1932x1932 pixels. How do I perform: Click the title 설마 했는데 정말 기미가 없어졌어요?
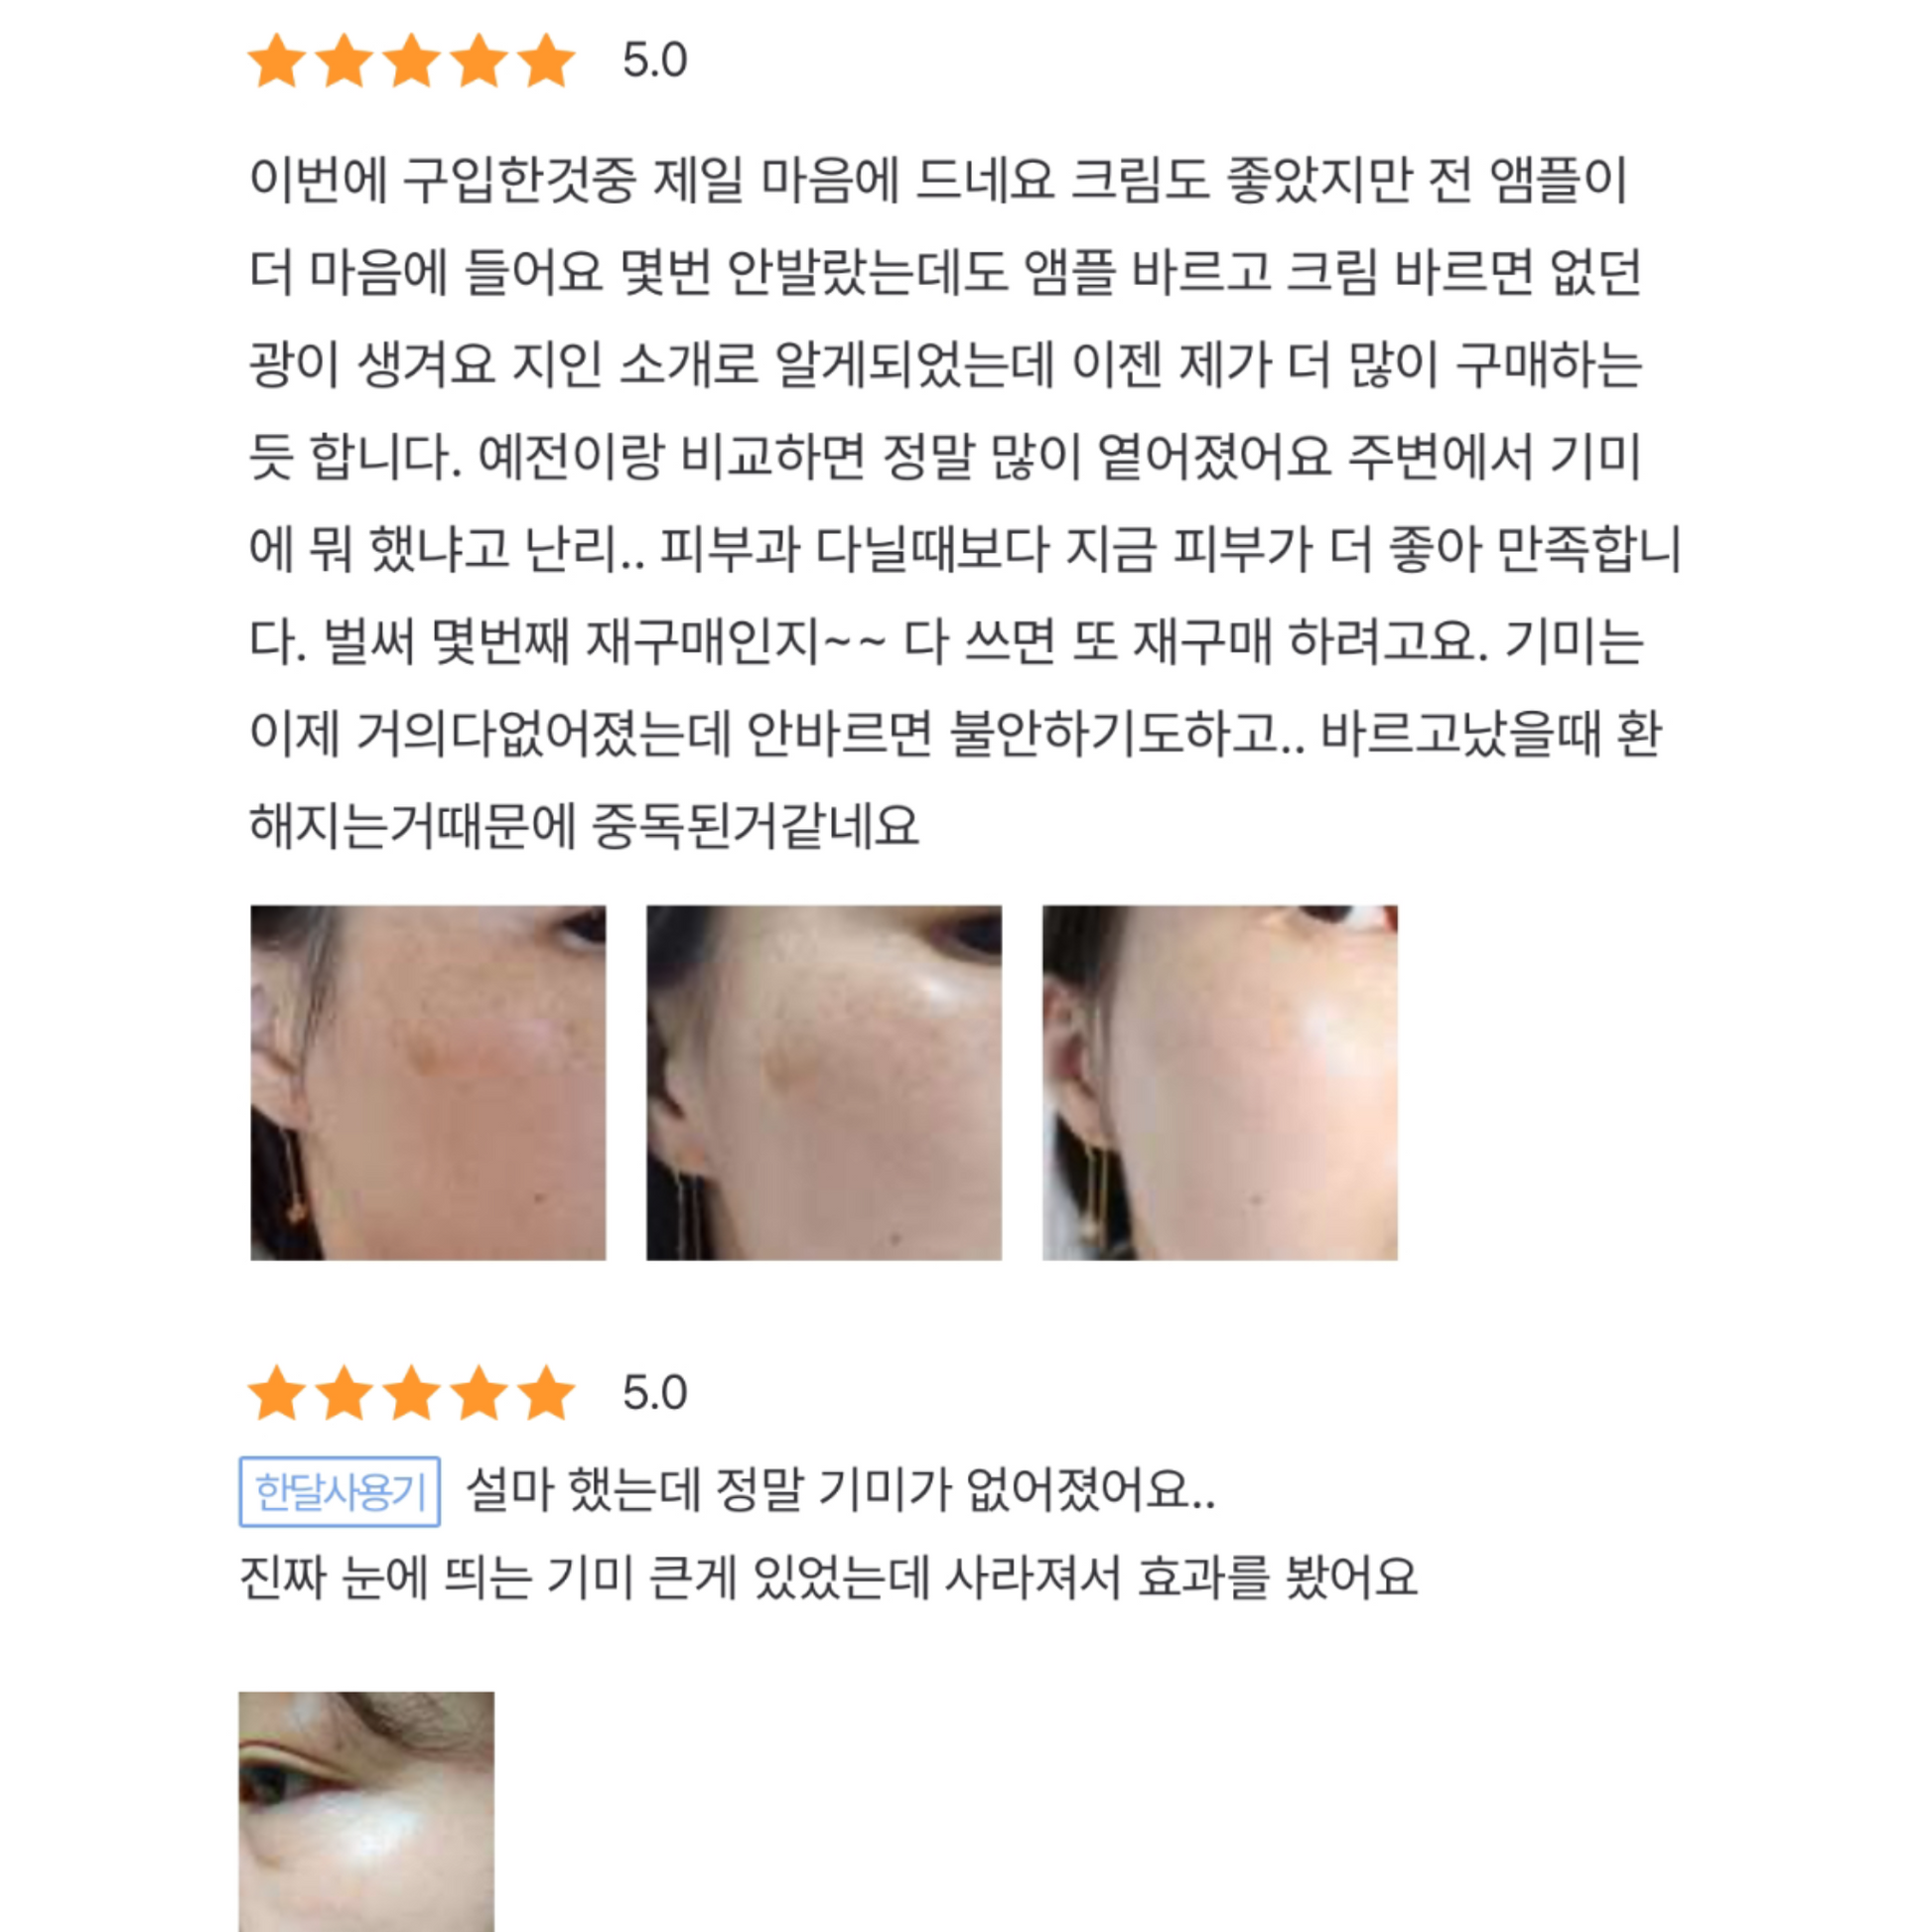(840, 1491)
